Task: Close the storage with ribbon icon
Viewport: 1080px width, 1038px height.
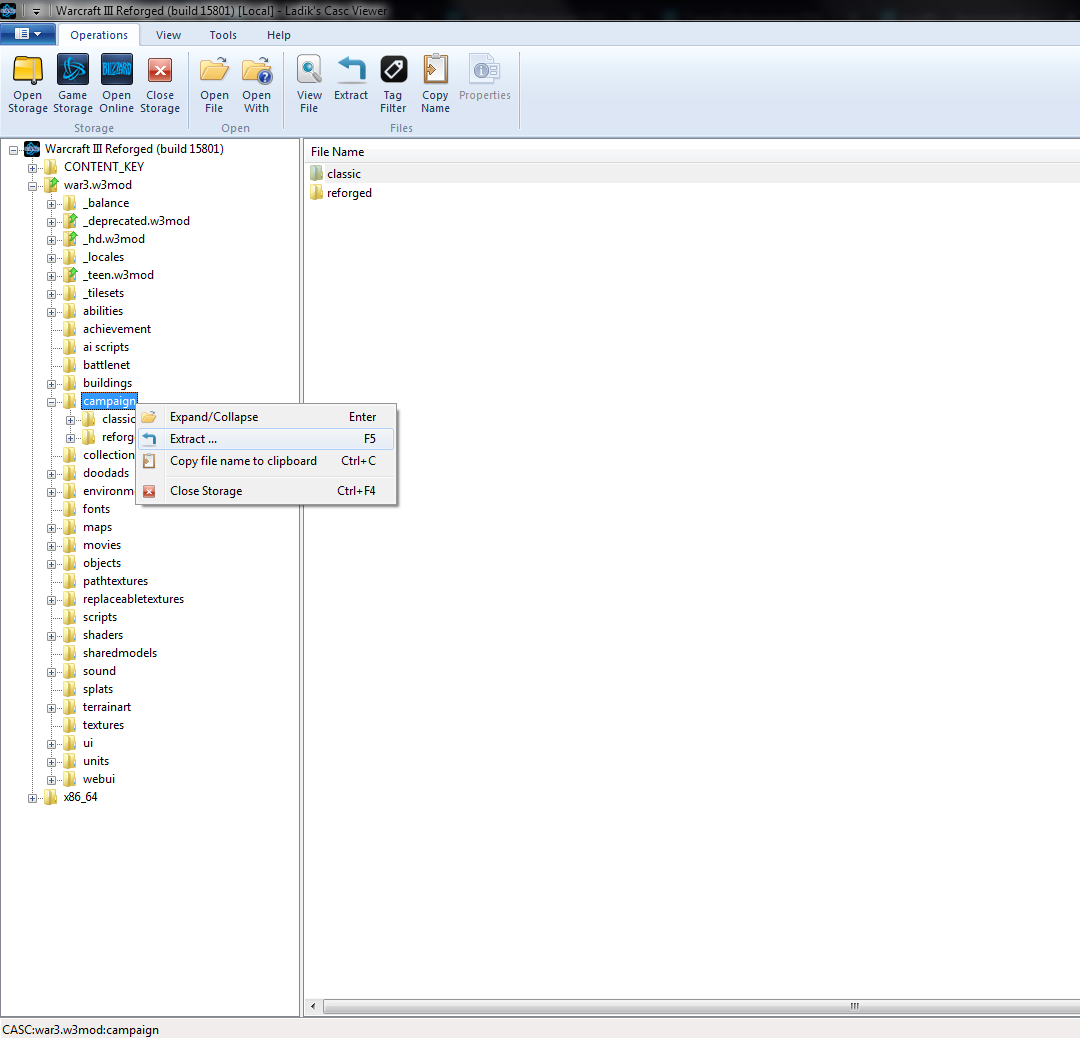Action: click(x=160, y=83)
